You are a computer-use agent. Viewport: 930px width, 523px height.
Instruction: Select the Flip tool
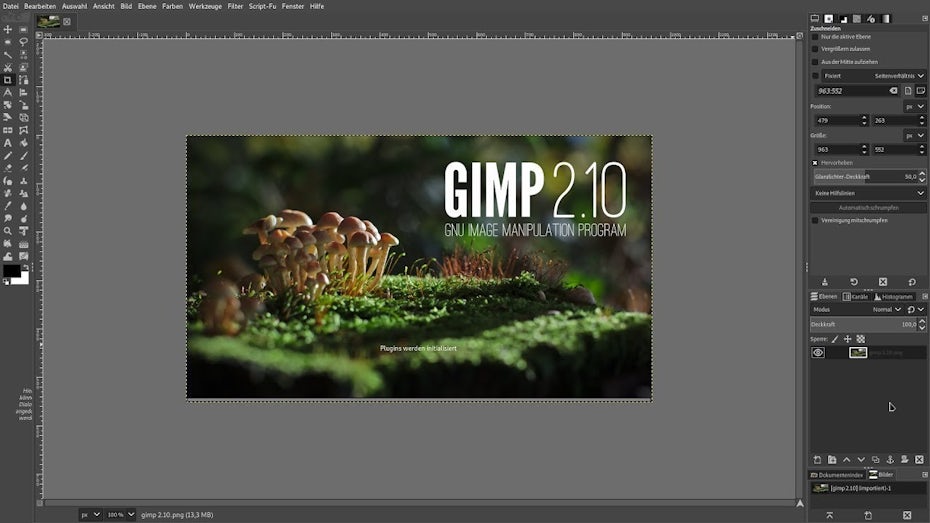coord(8,130)
